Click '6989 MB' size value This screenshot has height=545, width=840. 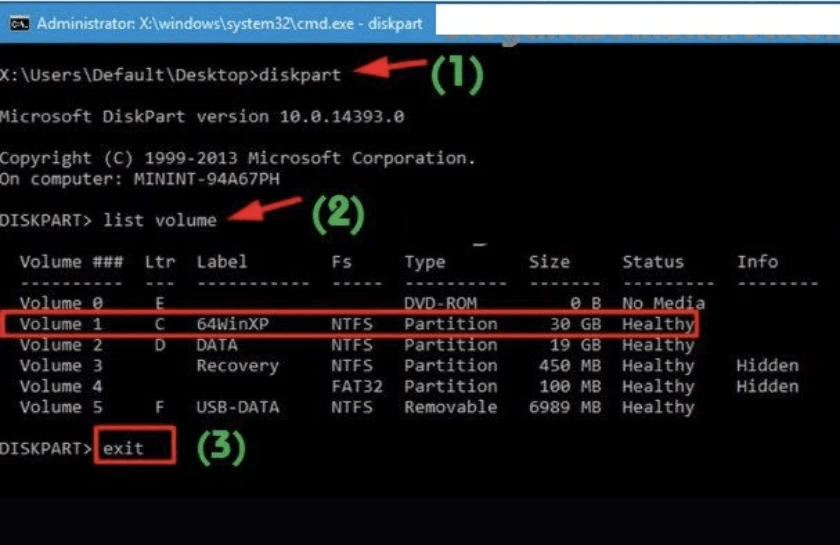565,407
